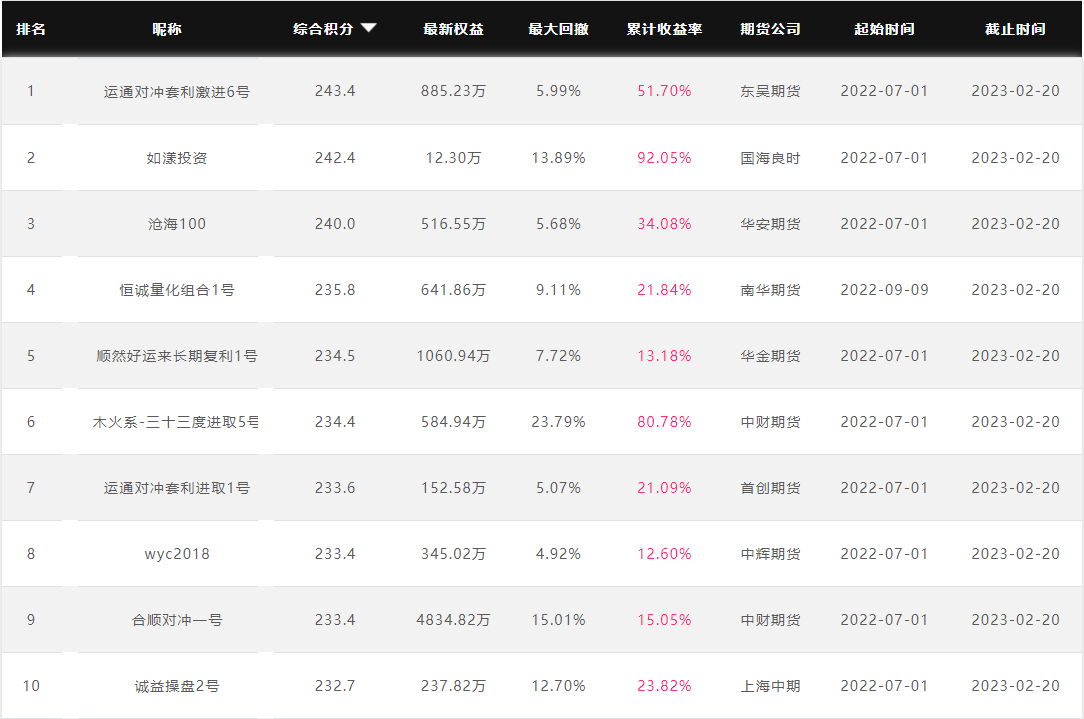Click the 截止时间 column header
The width and height of the screenshot is (1084, 719).
pos(1015,29)
